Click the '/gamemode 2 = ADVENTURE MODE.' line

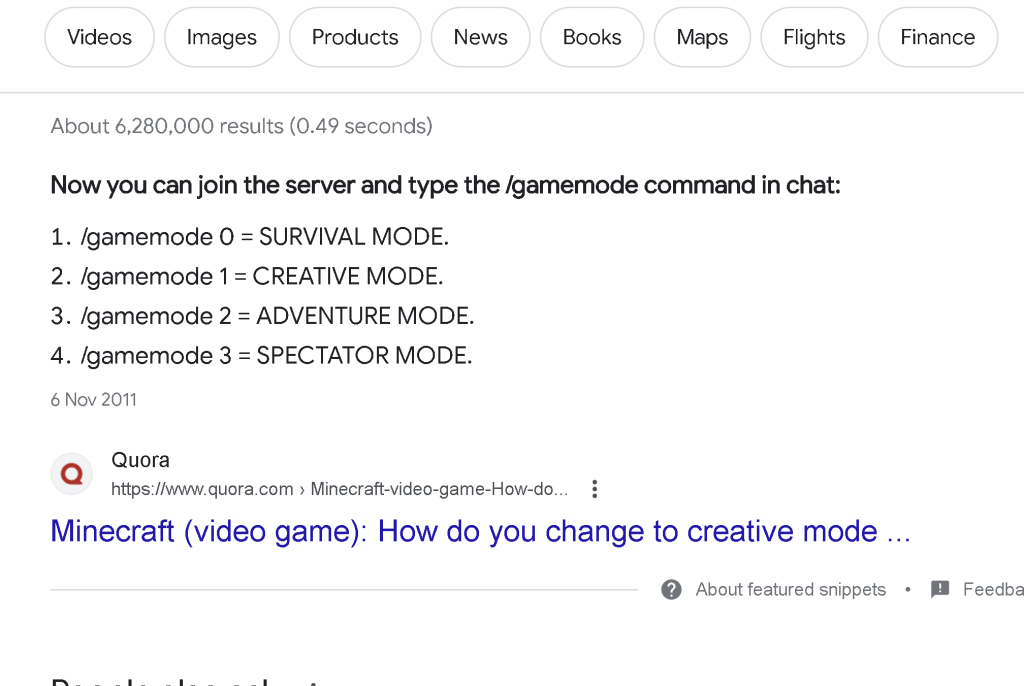pos(278,316)
